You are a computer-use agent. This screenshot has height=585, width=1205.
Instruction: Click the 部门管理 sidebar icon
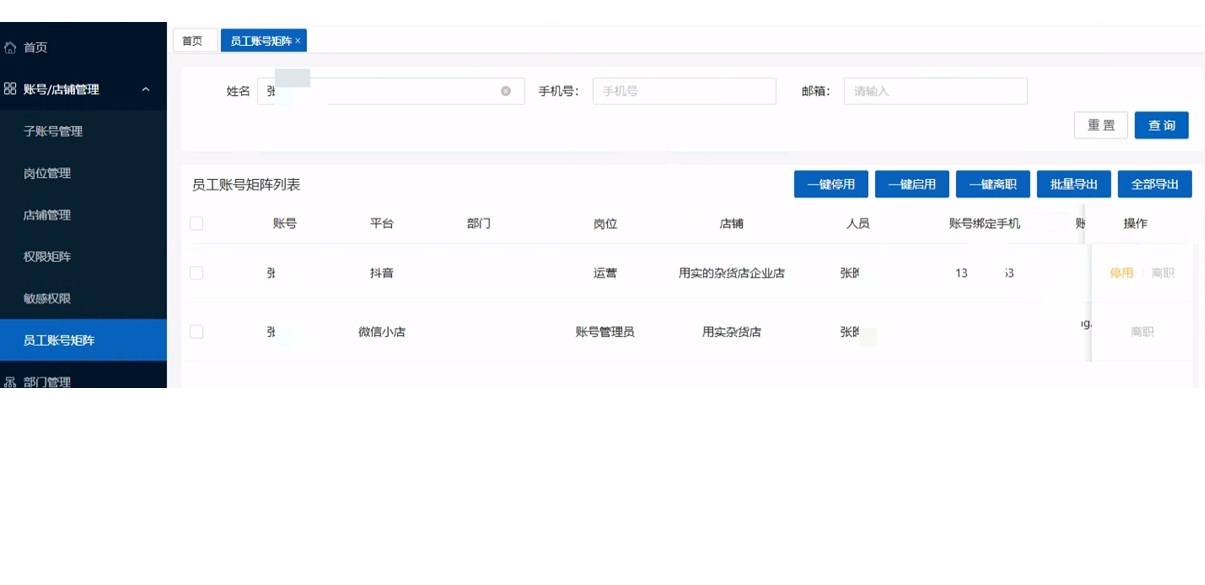(x=11, y=382)
